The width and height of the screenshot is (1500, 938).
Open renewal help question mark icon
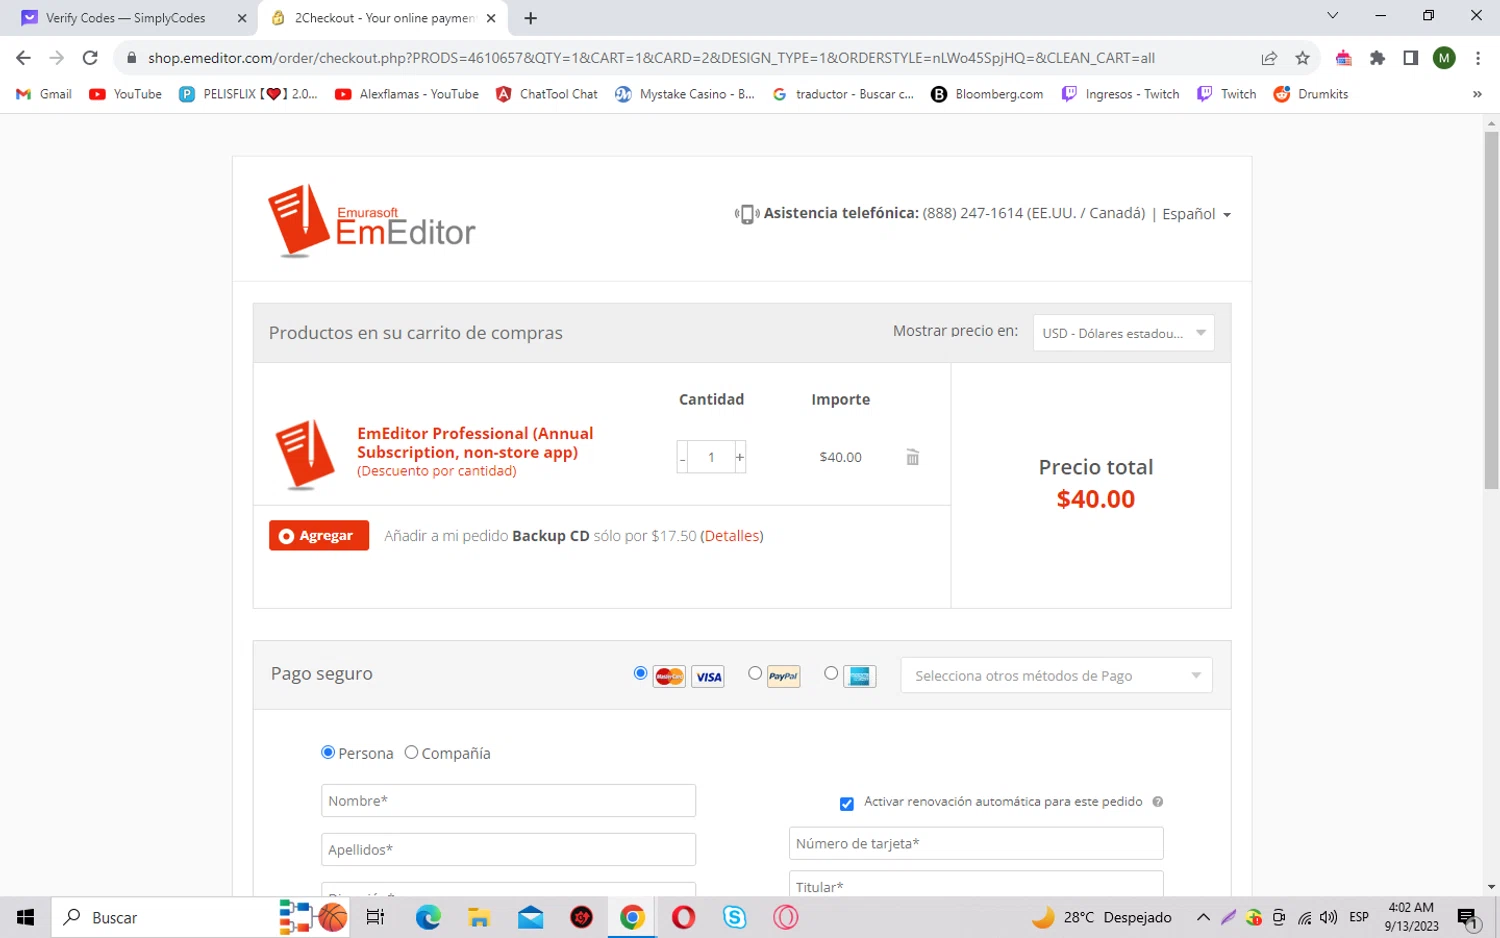(1158, 802)
